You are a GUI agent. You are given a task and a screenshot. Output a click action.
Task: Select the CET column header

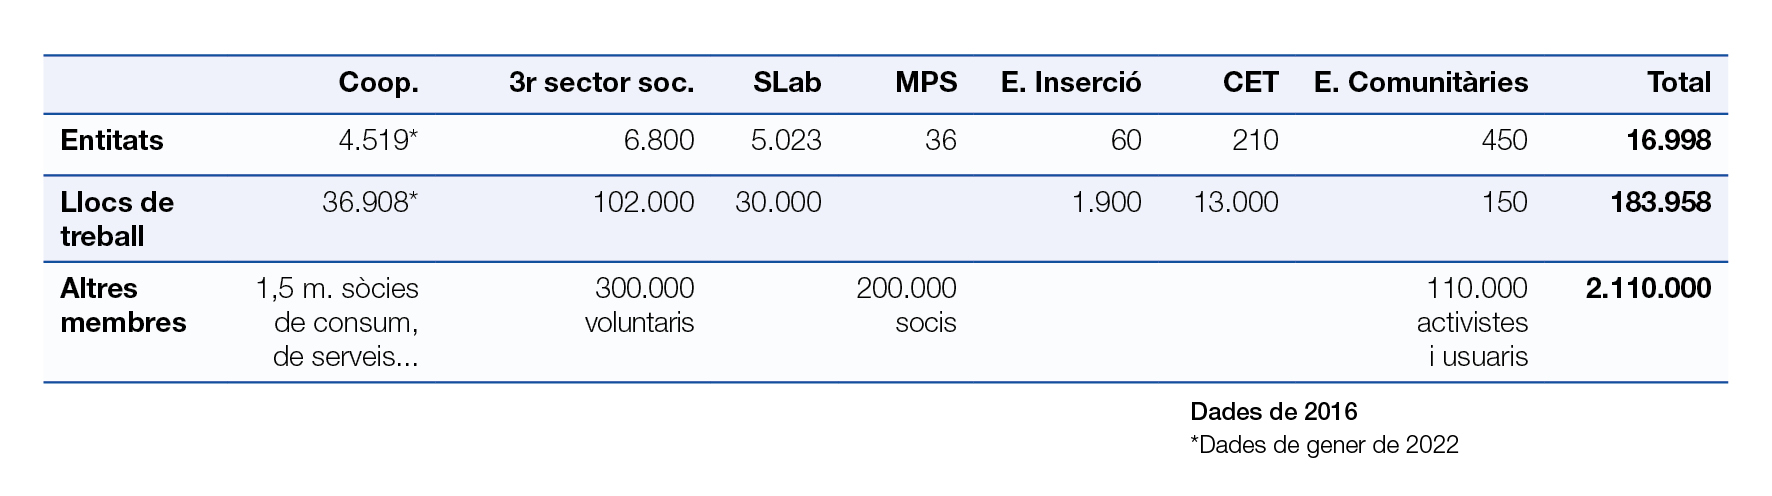pyautogui.click(x=1250, y=83)
